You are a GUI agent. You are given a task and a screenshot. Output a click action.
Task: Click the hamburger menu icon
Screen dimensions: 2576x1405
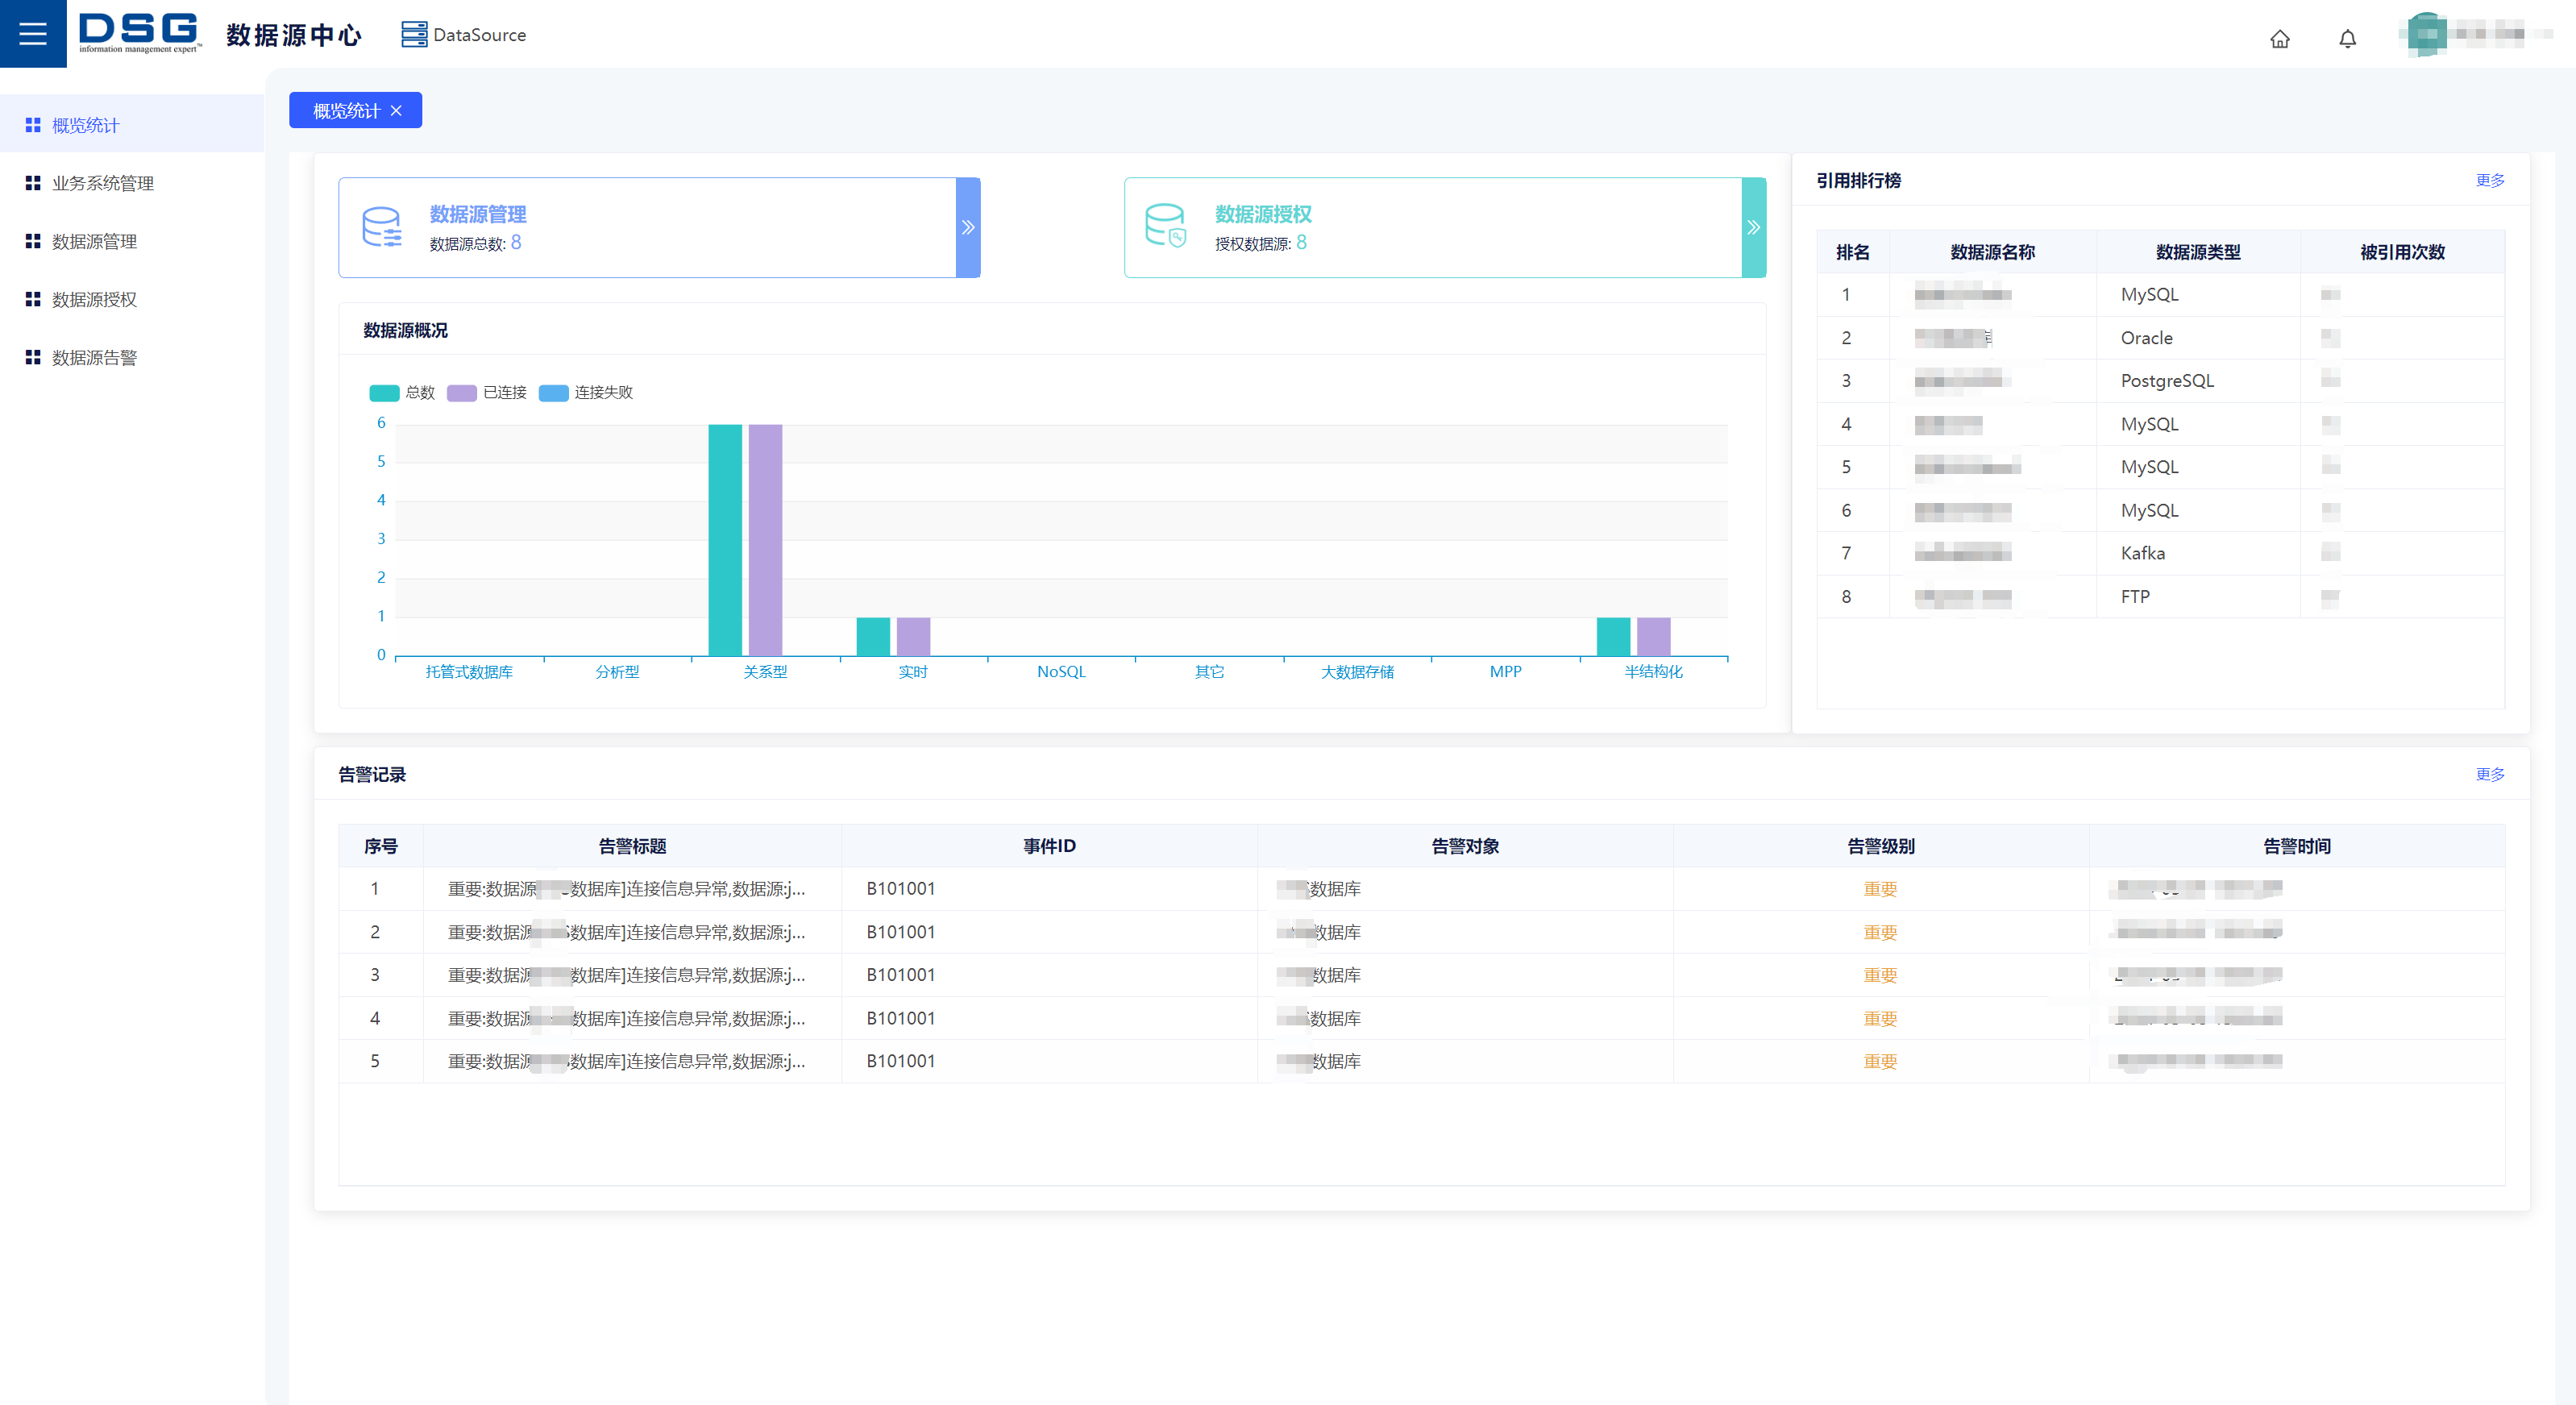tap(33, 34)
